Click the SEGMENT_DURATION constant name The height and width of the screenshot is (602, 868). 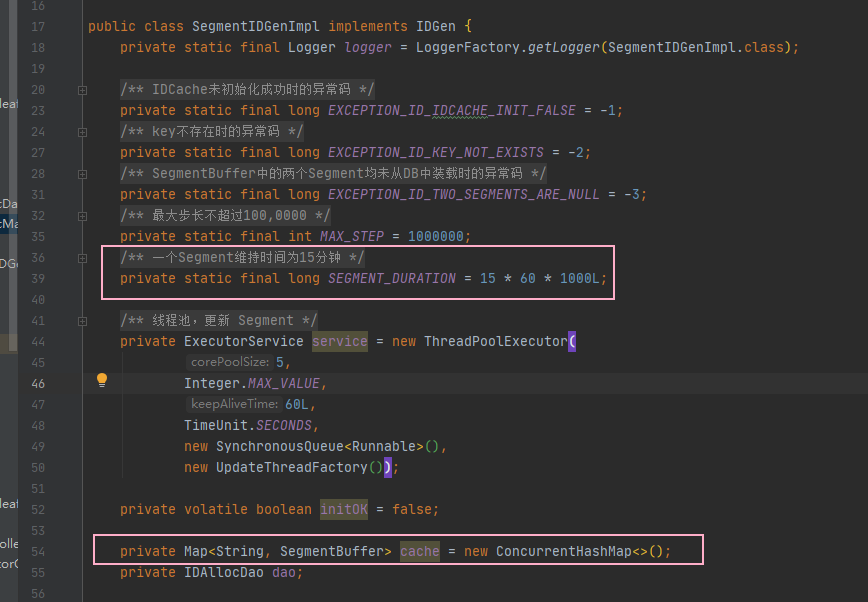pos(391,279)
